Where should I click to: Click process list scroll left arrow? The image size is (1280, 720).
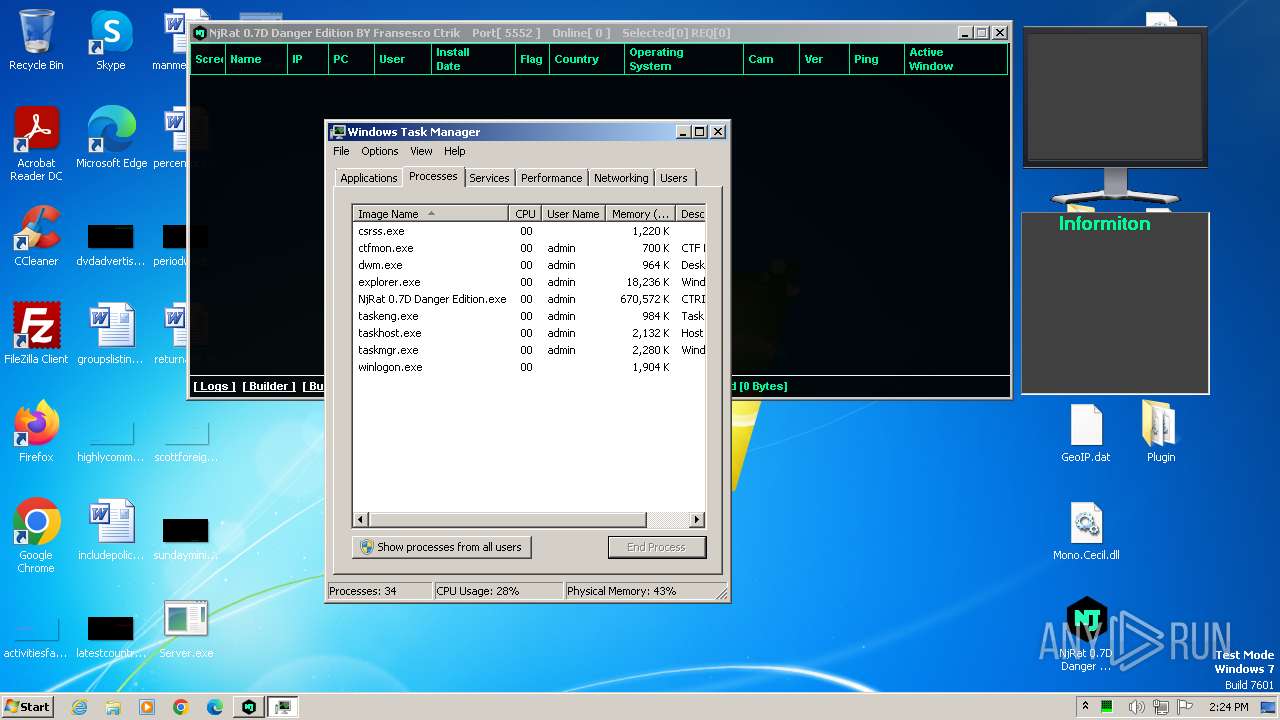tap(362, 520)
